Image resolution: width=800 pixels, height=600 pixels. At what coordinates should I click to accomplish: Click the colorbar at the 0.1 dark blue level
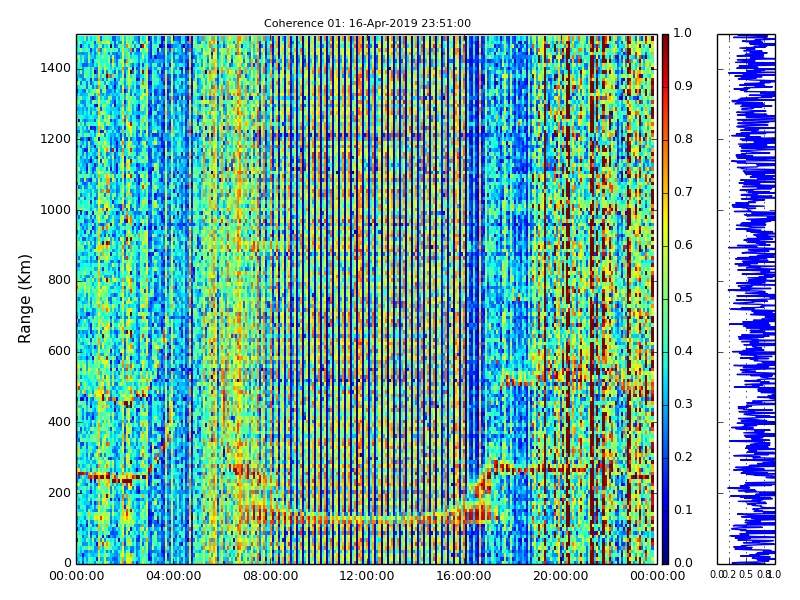coord(665,511)
